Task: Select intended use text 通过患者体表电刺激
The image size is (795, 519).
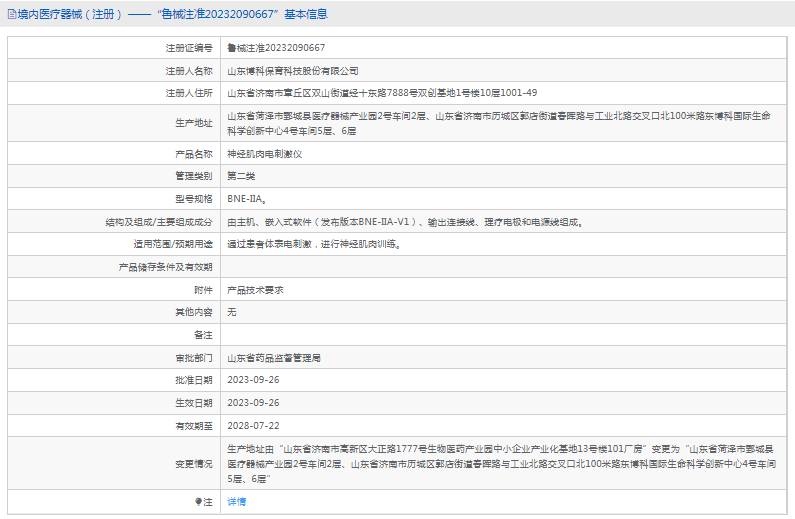Action: pyautogui.click(x=314, y=244)
